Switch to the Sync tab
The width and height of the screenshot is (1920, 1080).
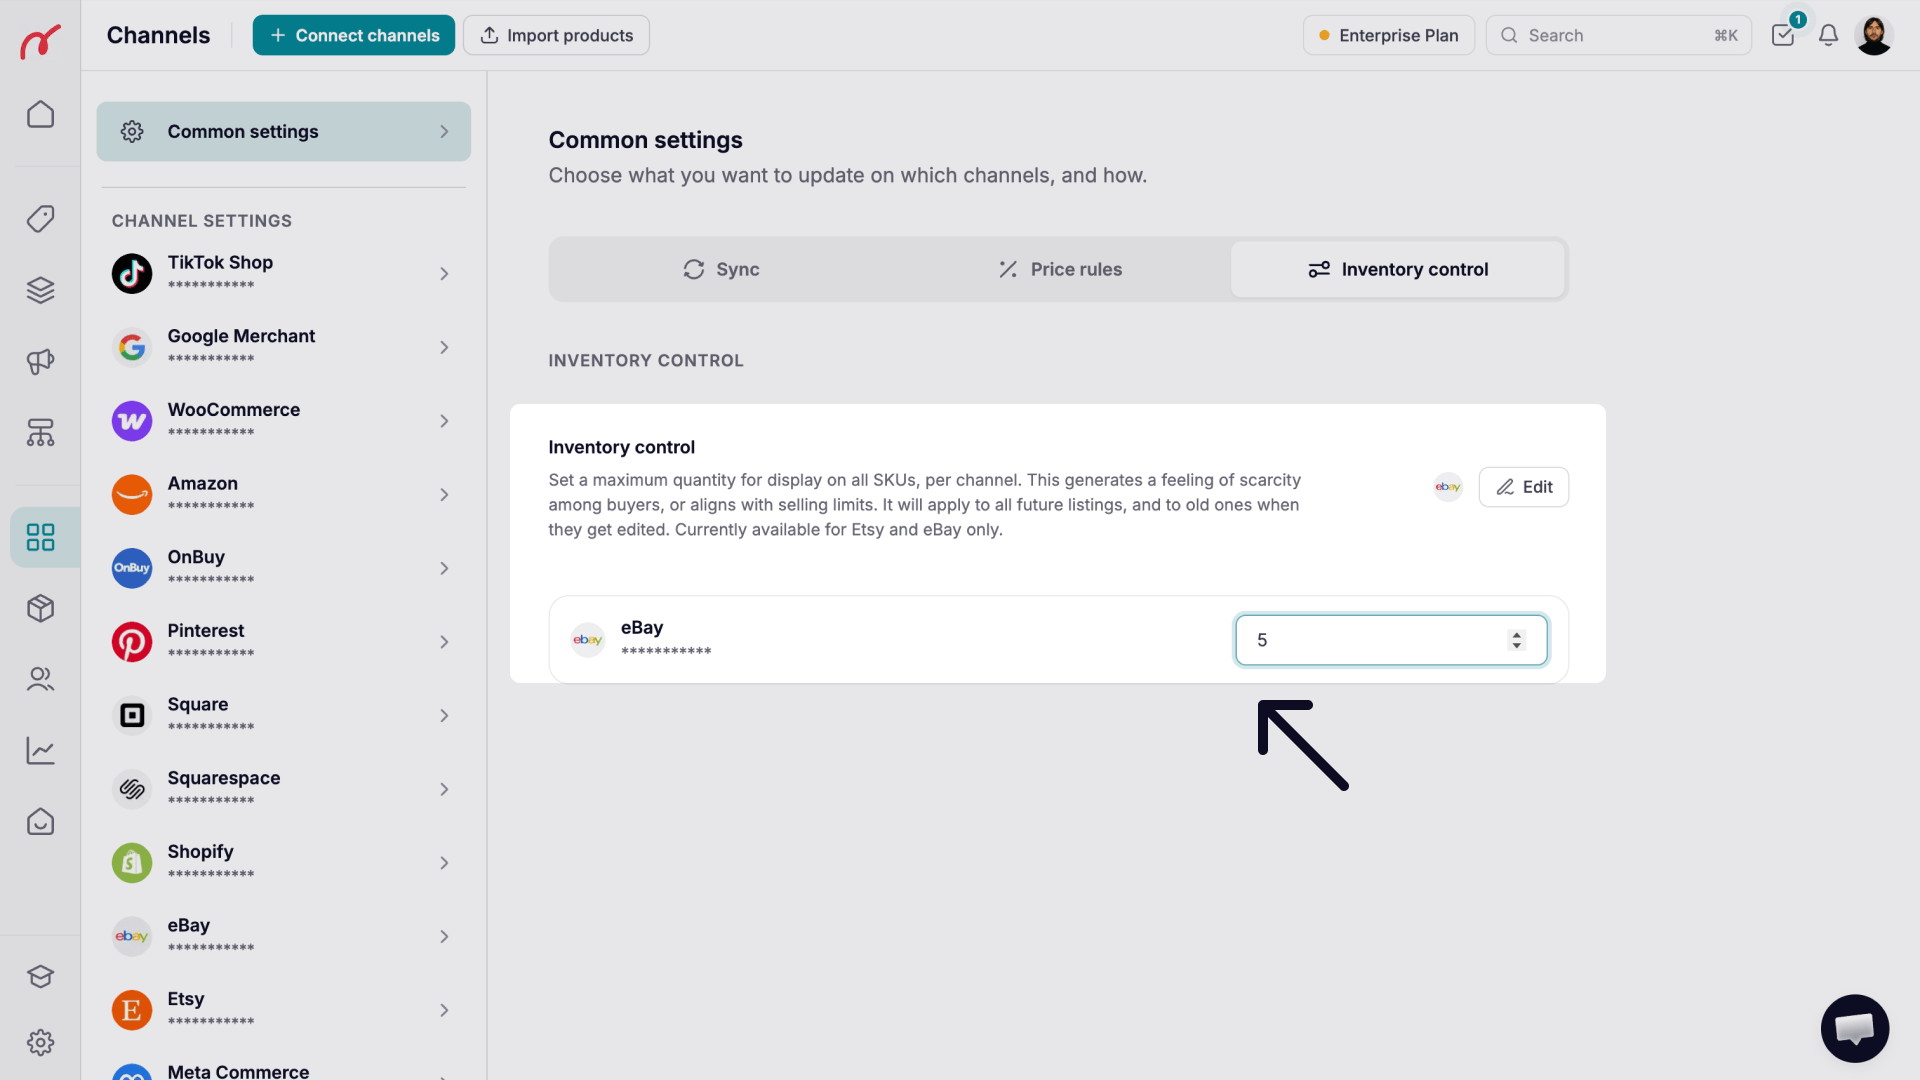721,269
